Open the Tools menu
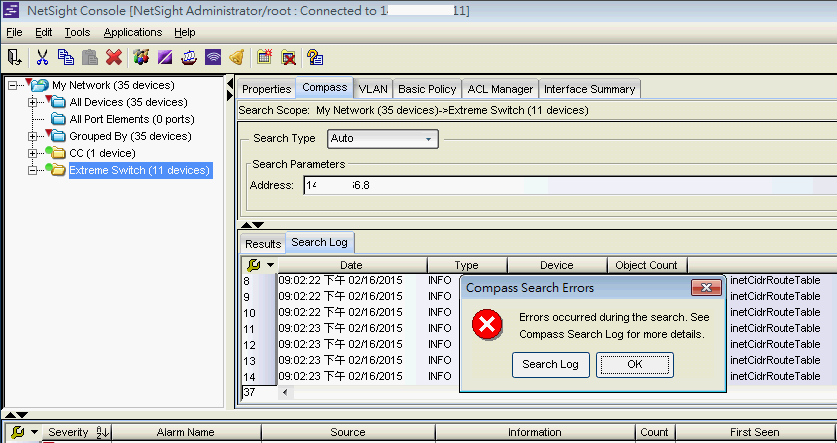The height and width of the screenshot is (443, 837). [77, 32]
